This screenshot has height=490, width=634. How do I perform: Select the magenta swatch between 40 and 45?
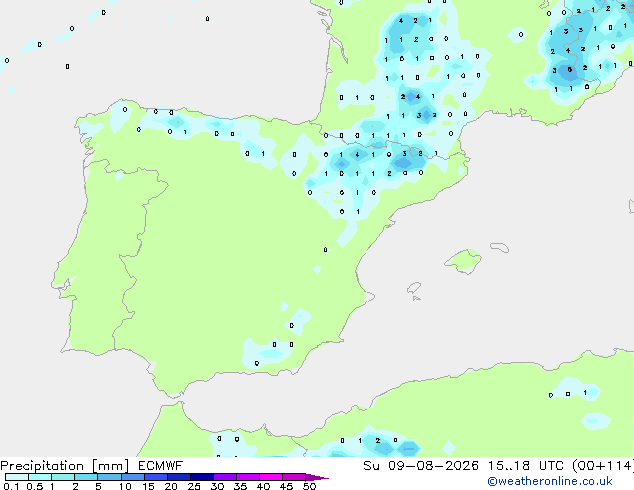(271, 477)
